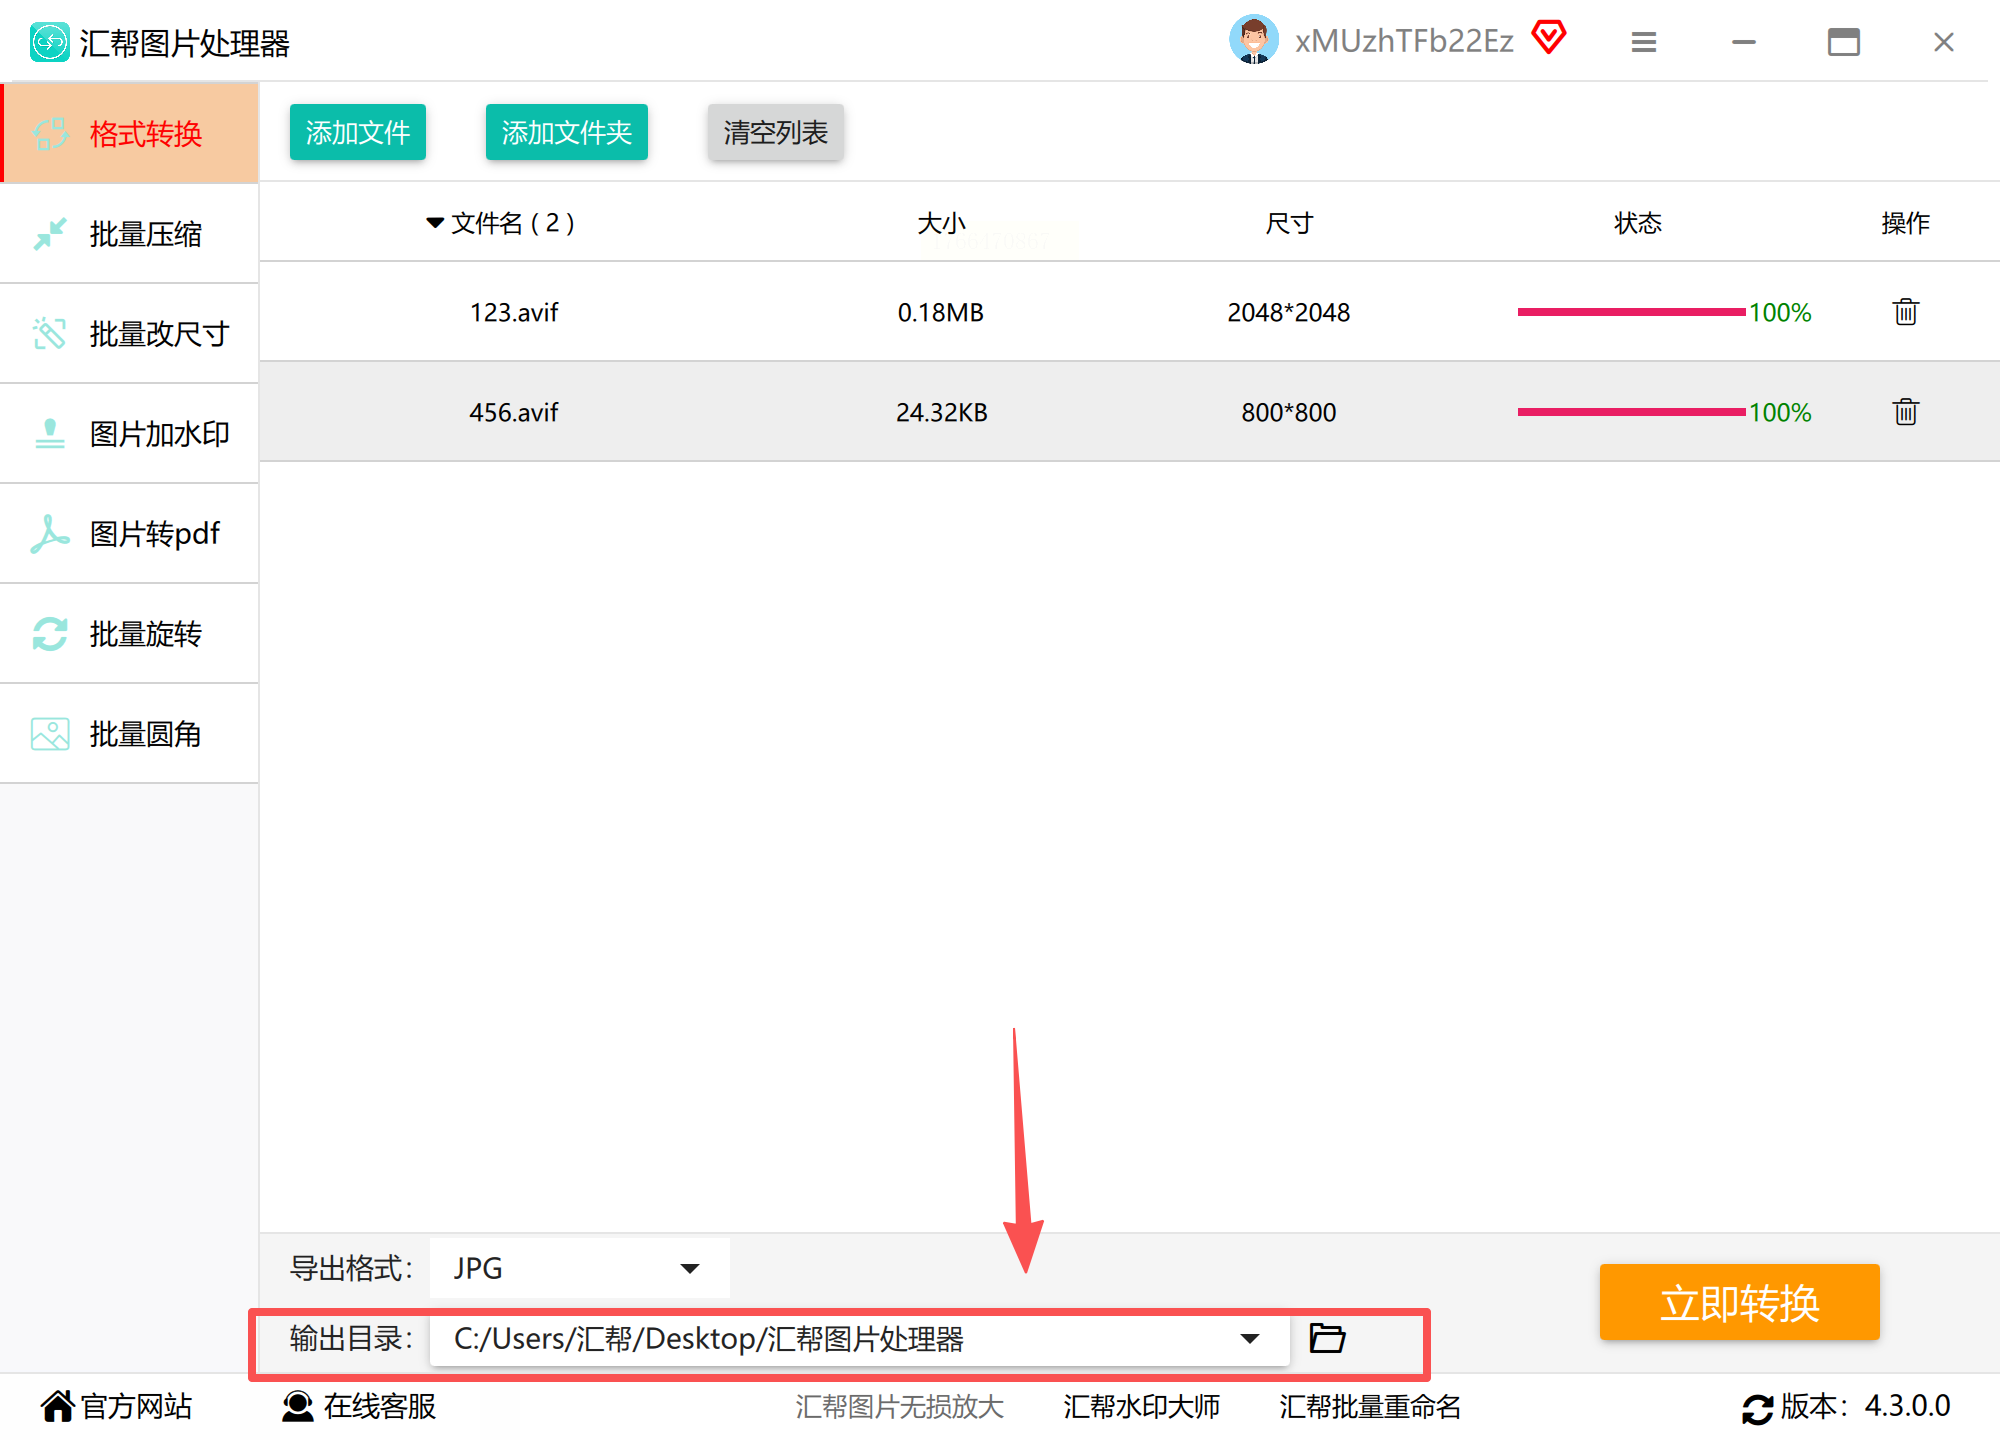Screen dimensions: 2000x1440
Task: Toggle the 文件名 column sort arrow
Action: (435, 223)
